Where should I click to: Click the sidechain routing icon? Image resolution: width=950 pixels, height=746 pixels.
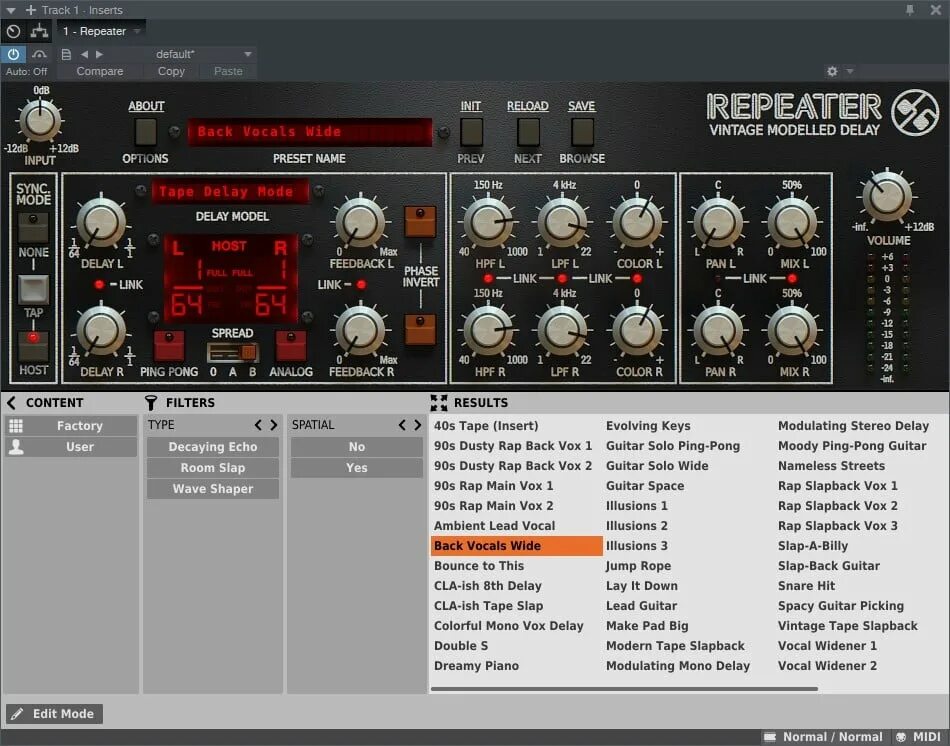[39, 31]
